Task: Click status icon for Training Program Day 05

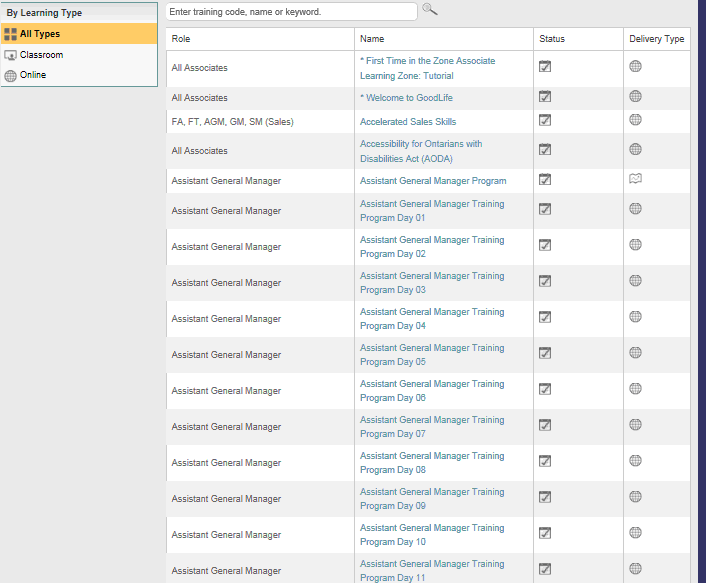Action: pos(545,353)
